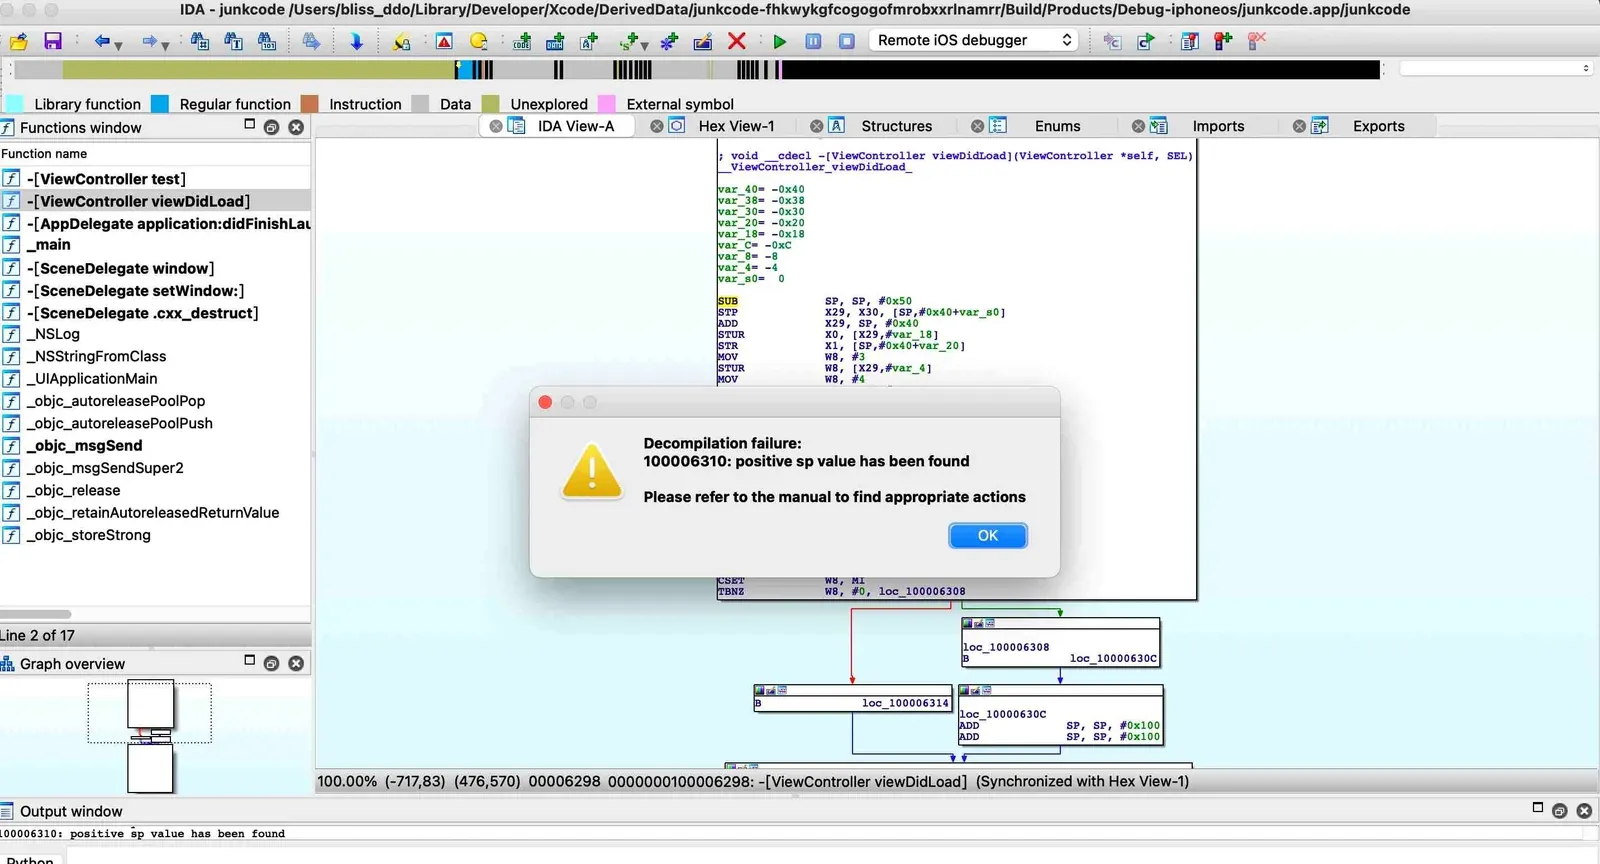
Task: Click the Create data toolbar icon
Action: click(x=555, y=41)
